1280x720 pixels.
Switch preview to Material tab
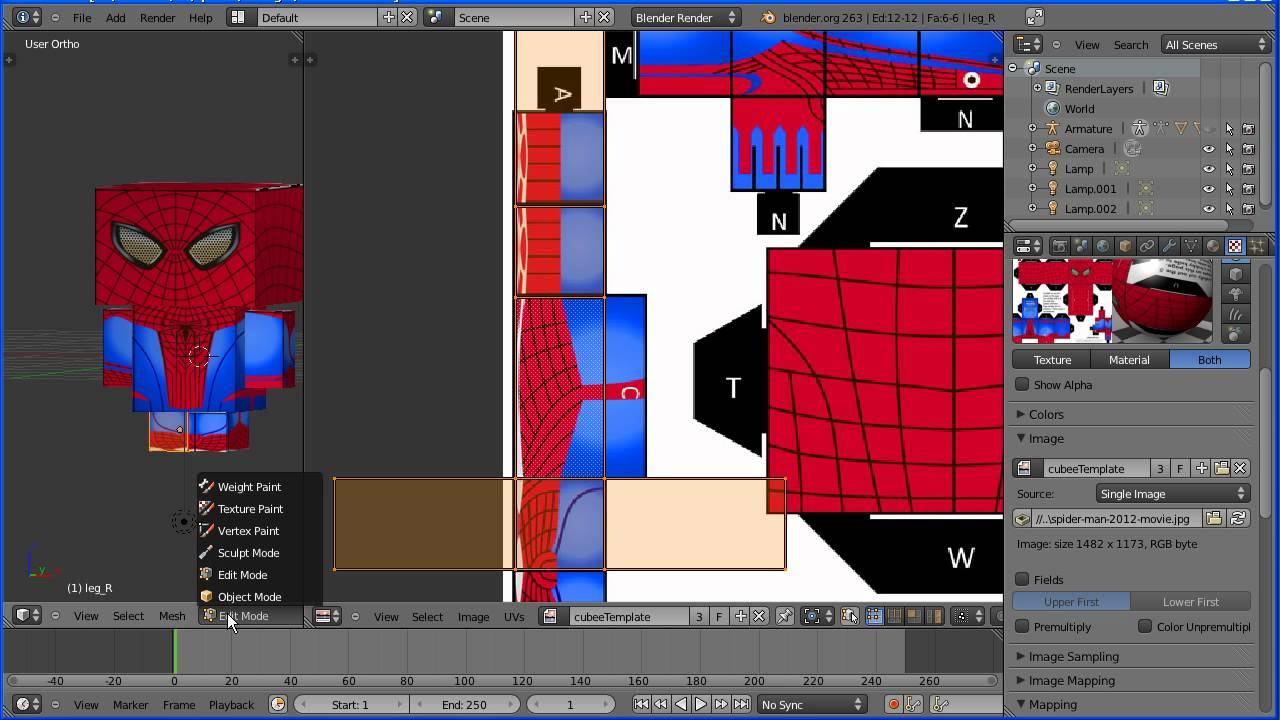tap(1129, 360)
